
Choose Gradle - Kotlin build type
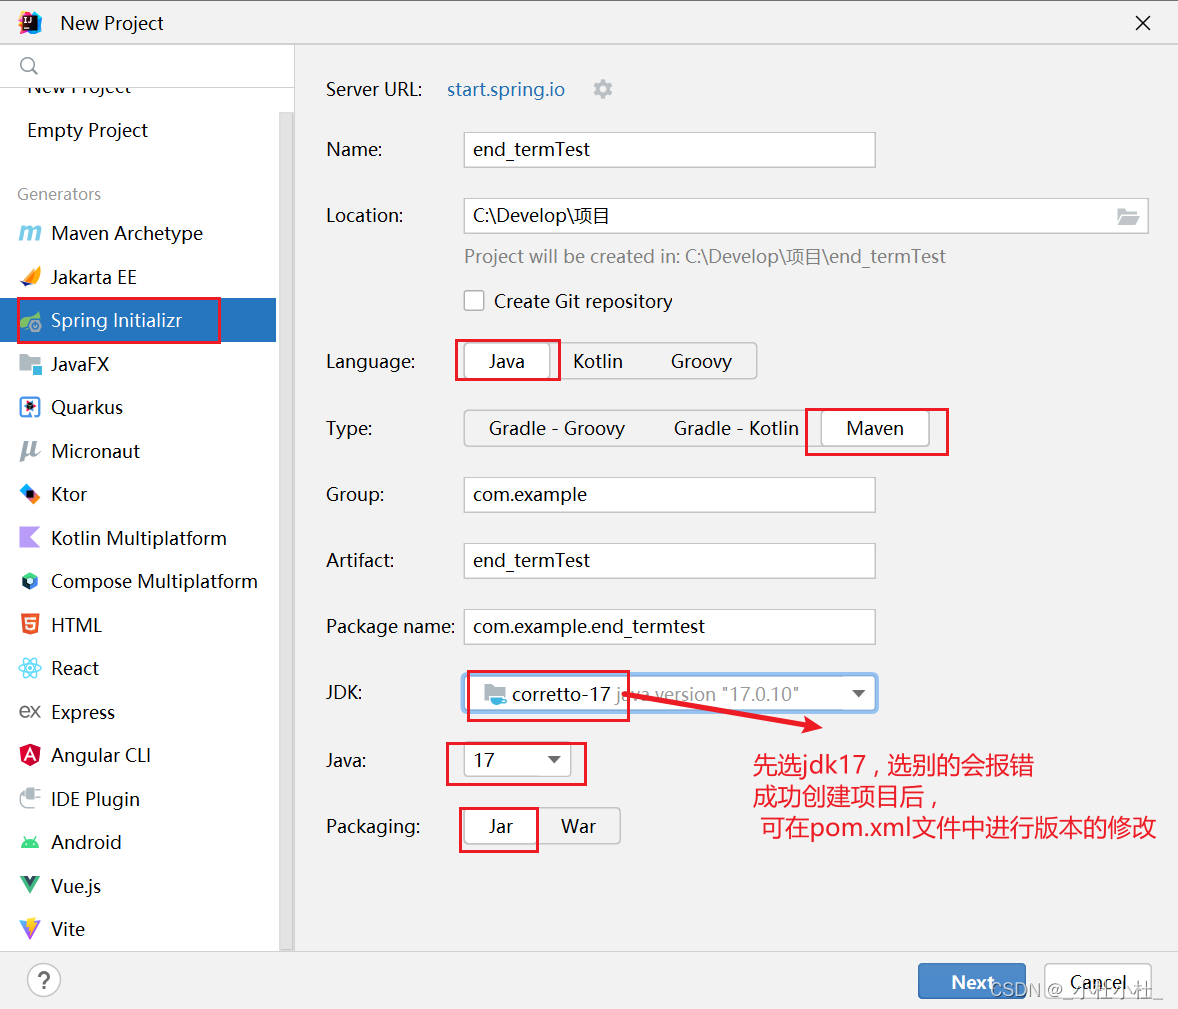tap(736, 428)
